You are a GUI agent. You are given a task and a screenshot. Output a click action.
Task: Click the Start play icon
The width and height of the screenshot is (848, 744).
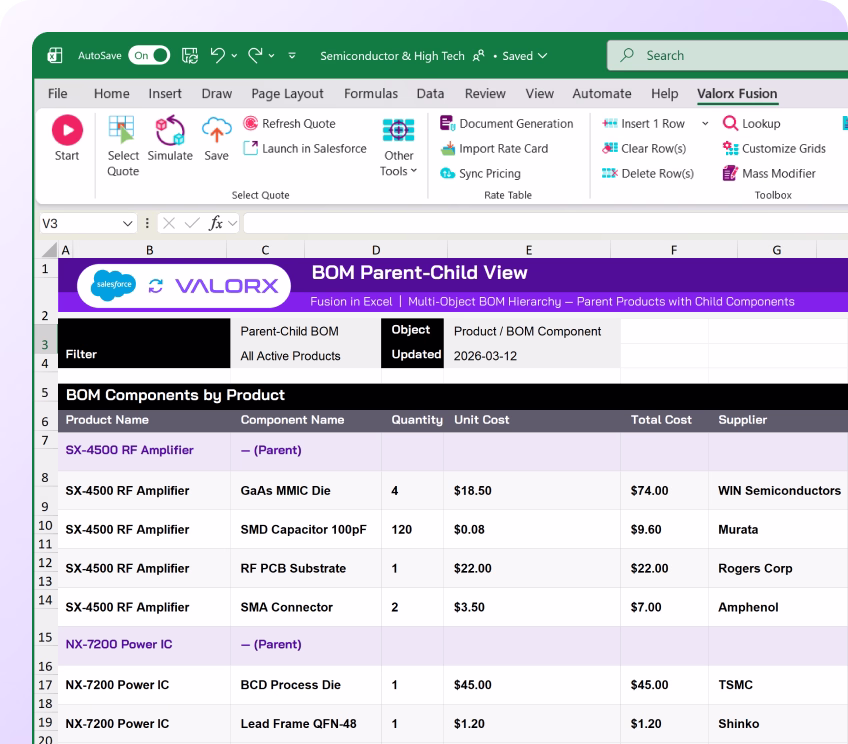[68, 130]
